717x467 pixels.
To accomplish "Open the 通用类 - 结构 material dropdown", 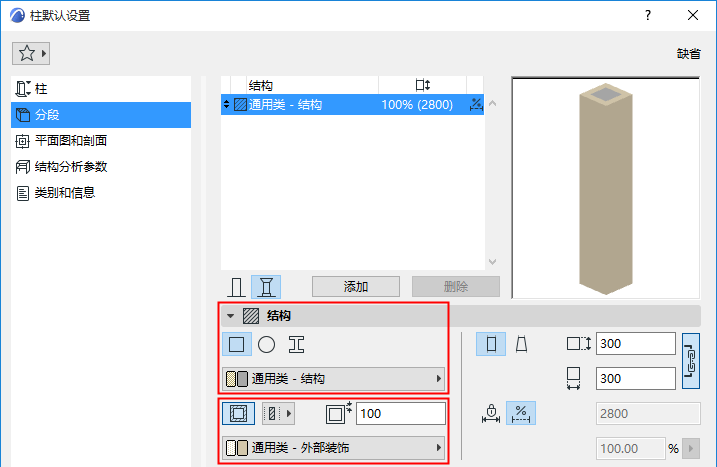I will pyautogui.click(x=333, y=379).
